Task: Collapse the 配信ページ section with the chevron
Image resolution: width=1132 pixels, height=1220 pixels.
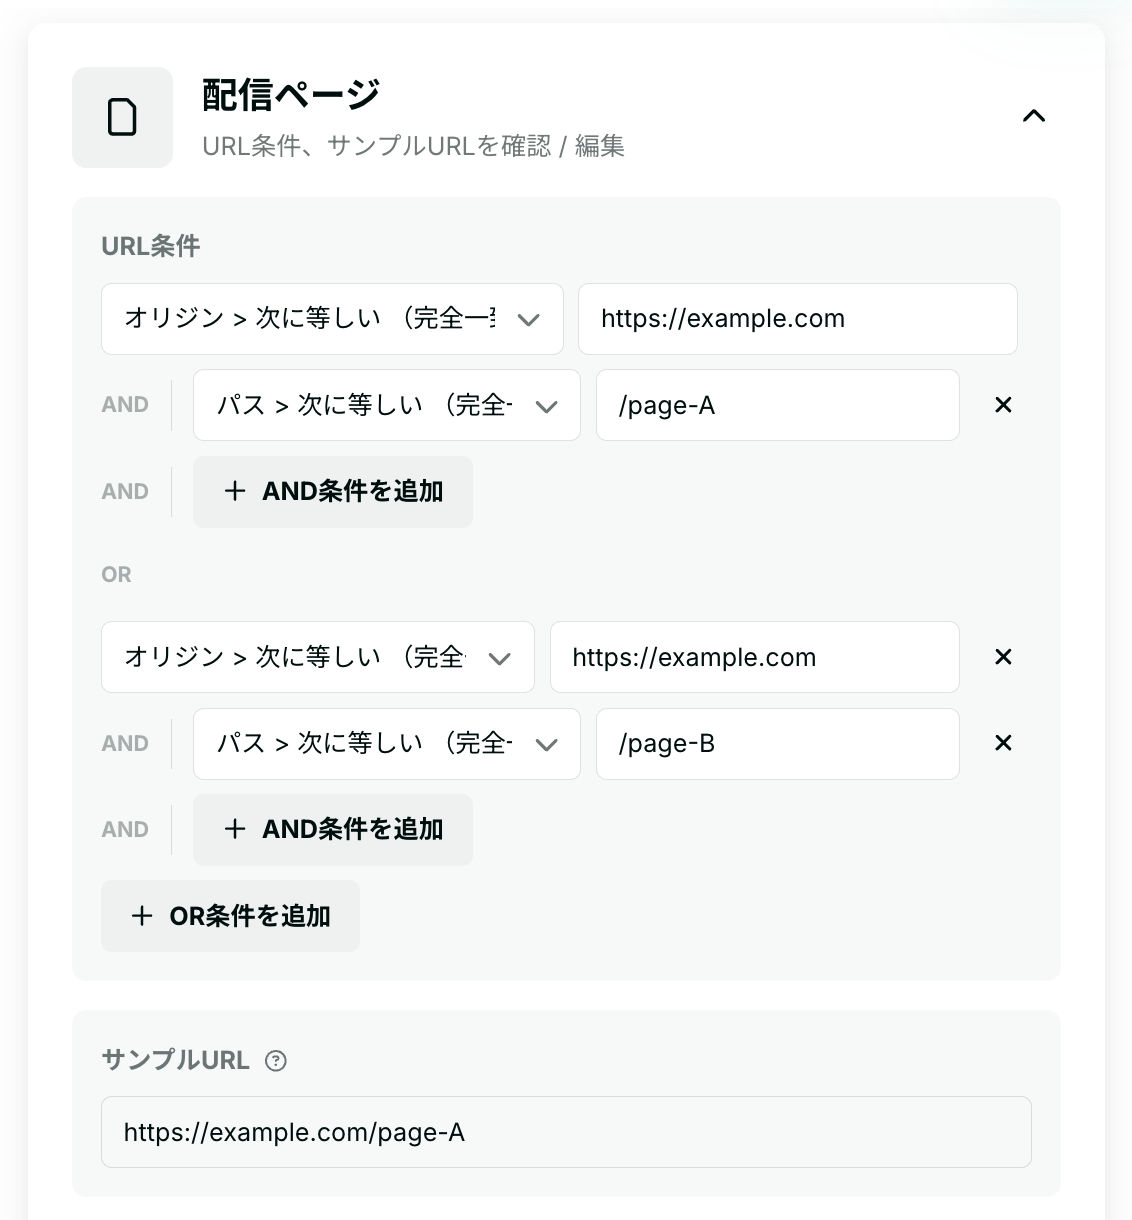Action: [x=1034, y=116]
